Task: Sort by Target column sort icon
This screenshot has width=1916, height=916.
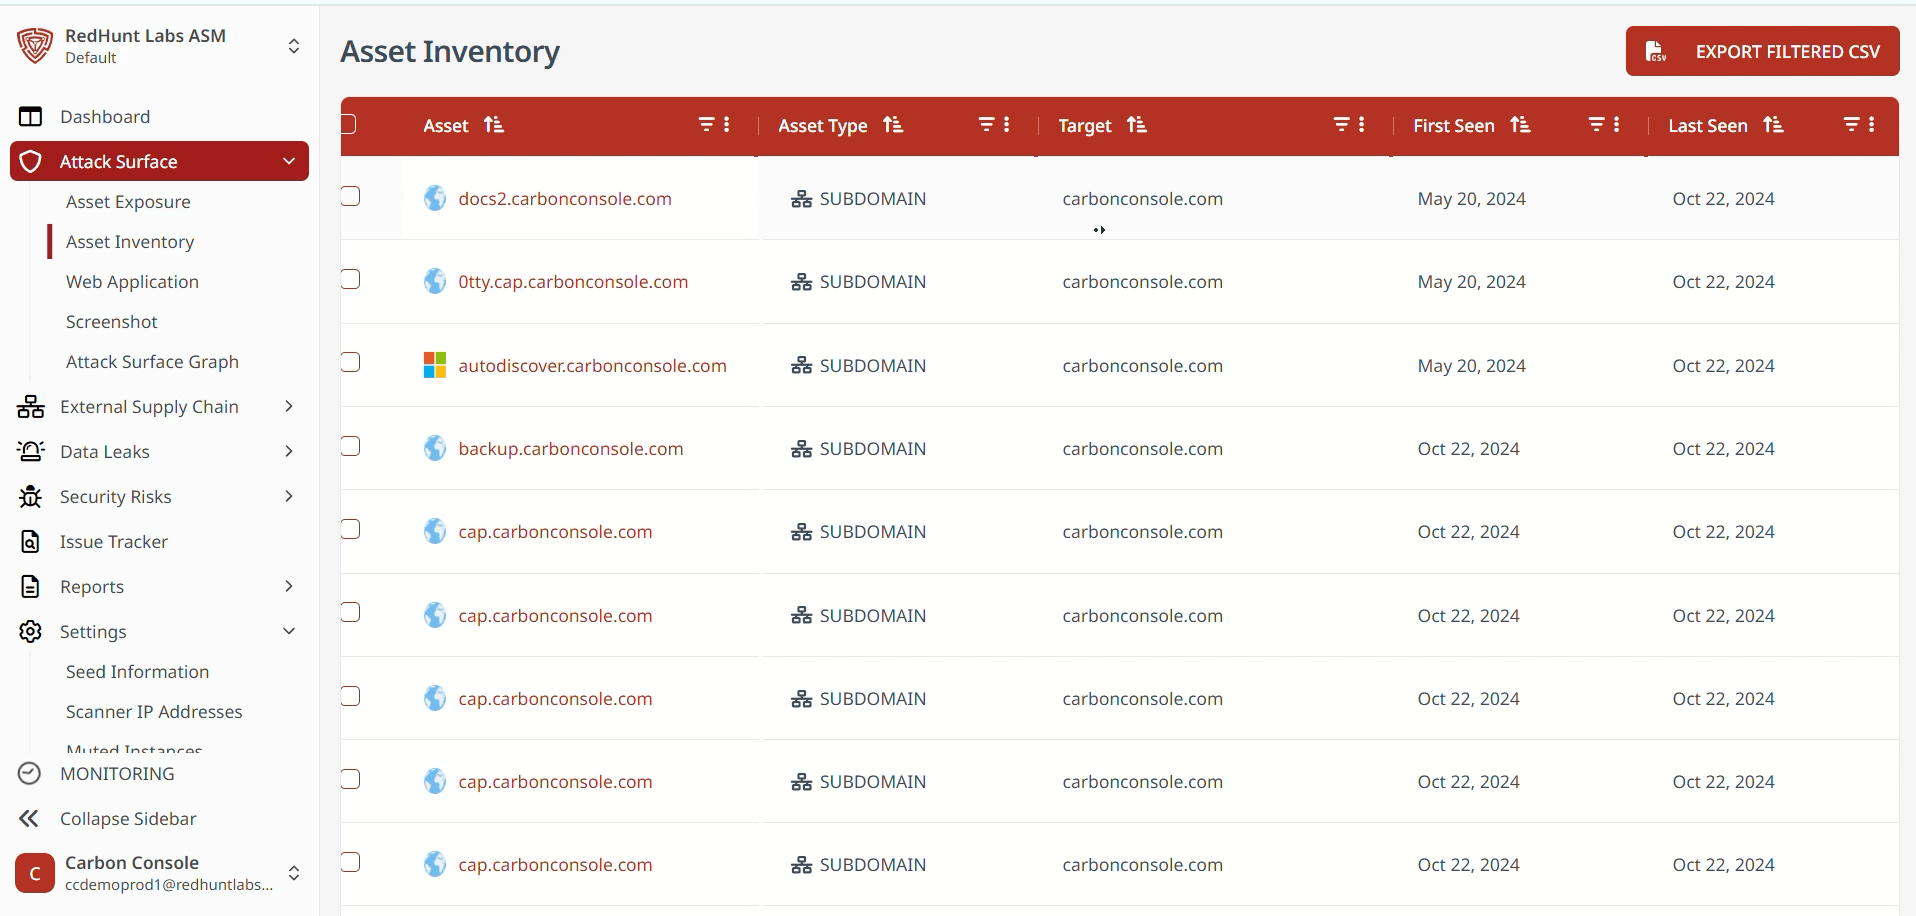Action: (1137, 125)
